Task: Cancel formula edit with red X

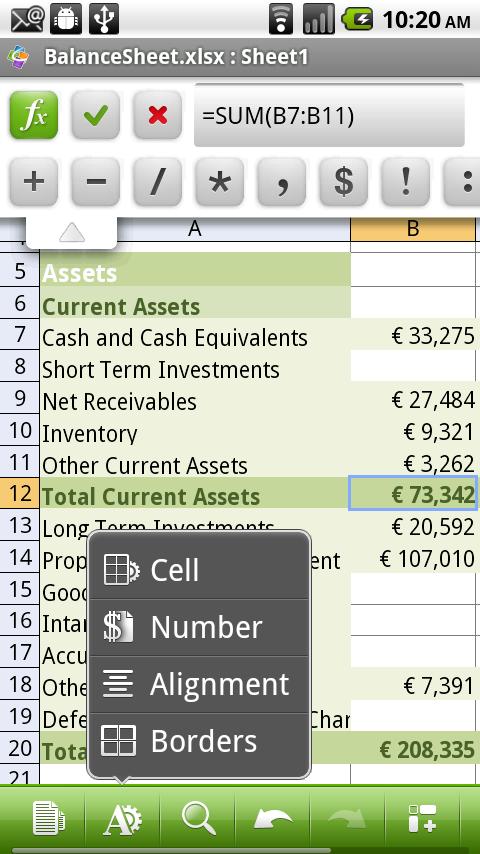Action: coord(157,115)
